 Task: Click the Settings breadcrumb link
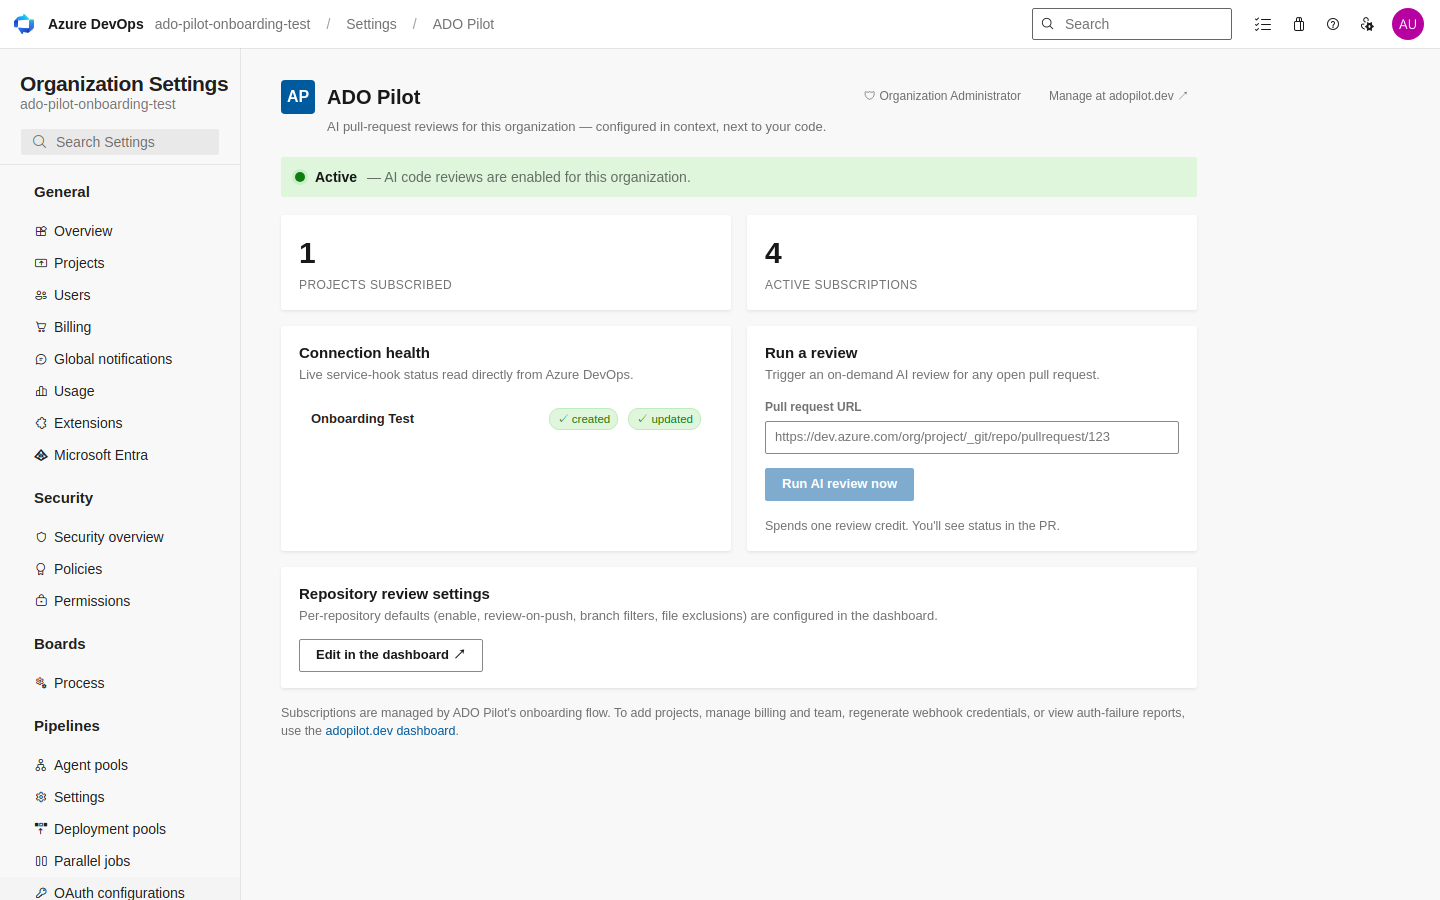(371, 24)
